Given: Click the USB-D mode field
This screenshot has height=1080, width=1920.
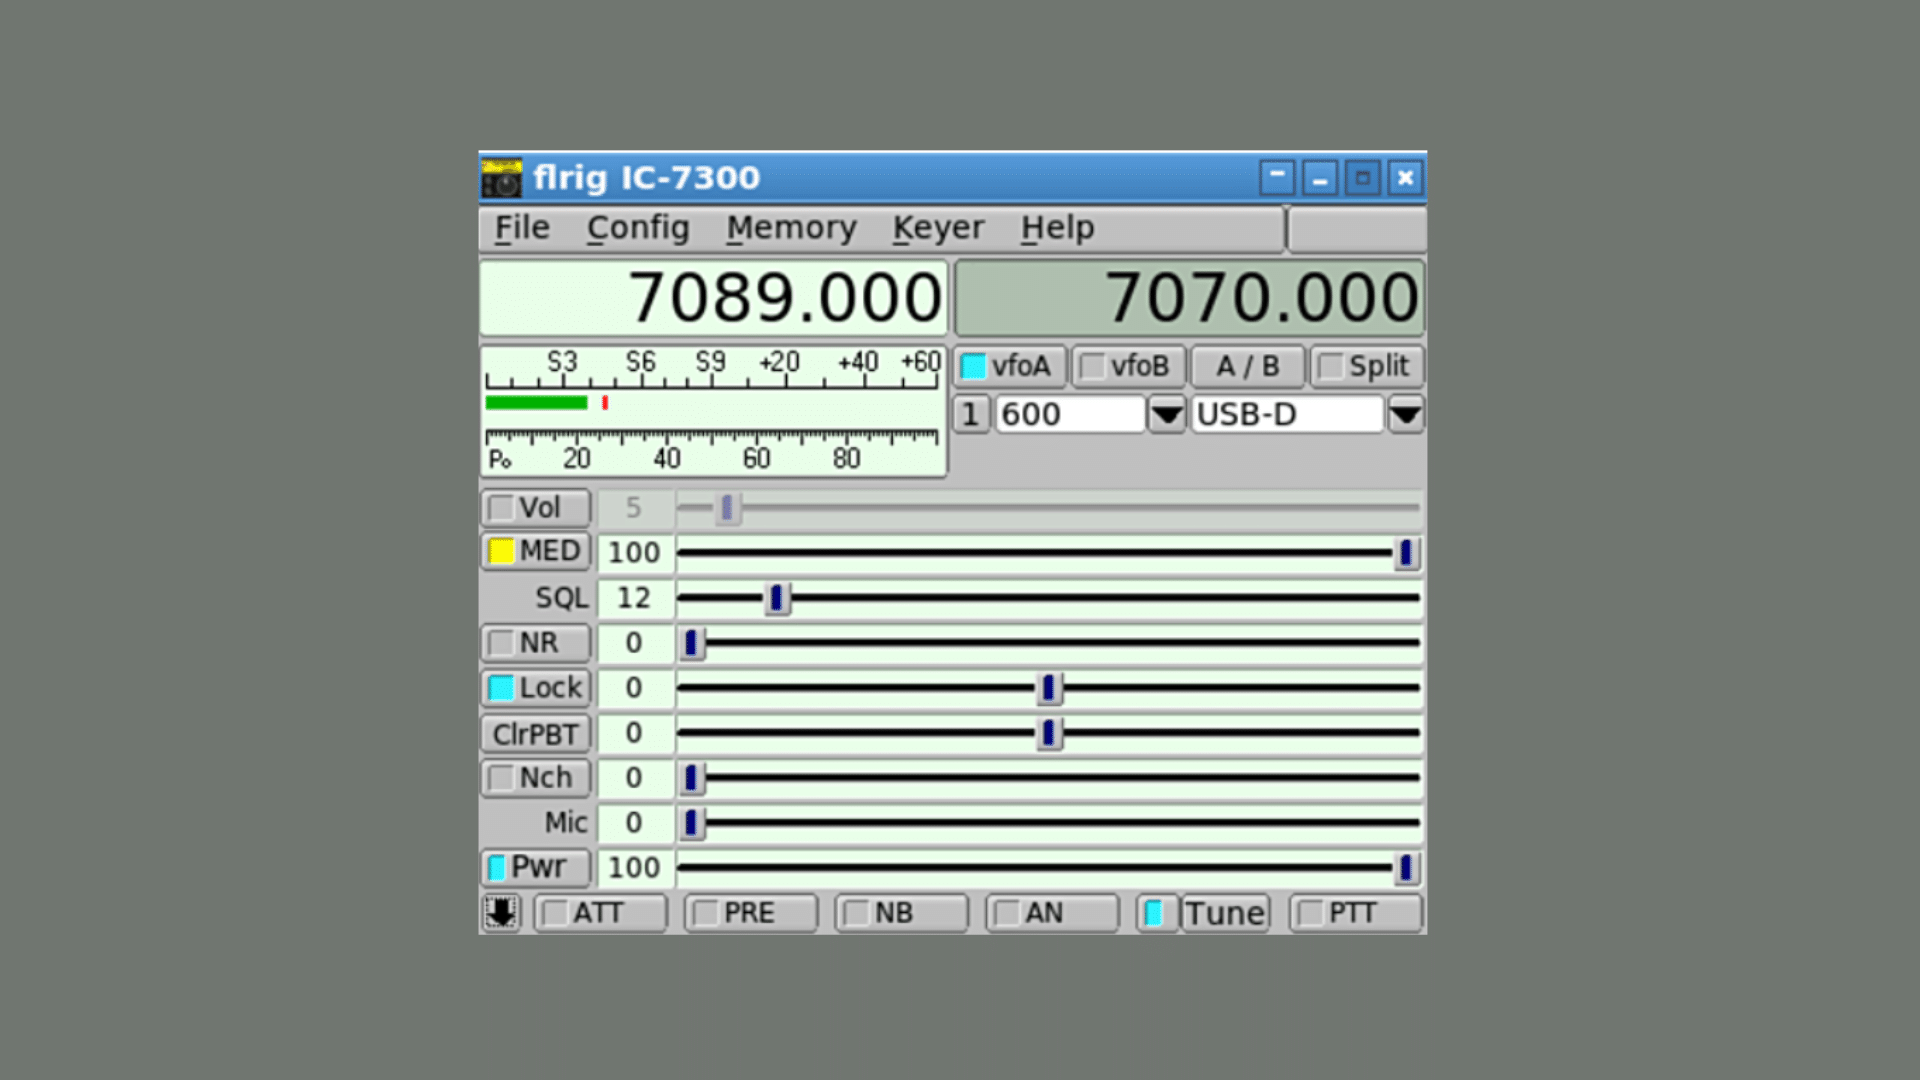Looking at the screenshot, I should (x=1287, y=414).
